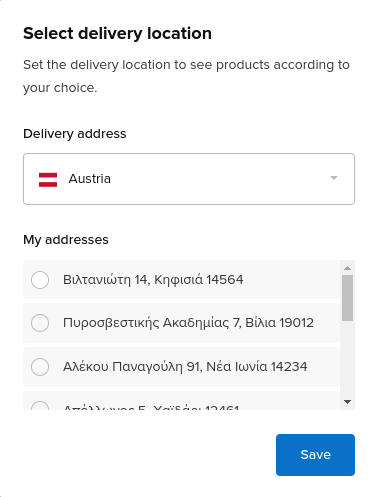This screenshot has height=497, width=373.
Task: Click the address list scrollbar thumb
Action: click(x=347, y=298)
